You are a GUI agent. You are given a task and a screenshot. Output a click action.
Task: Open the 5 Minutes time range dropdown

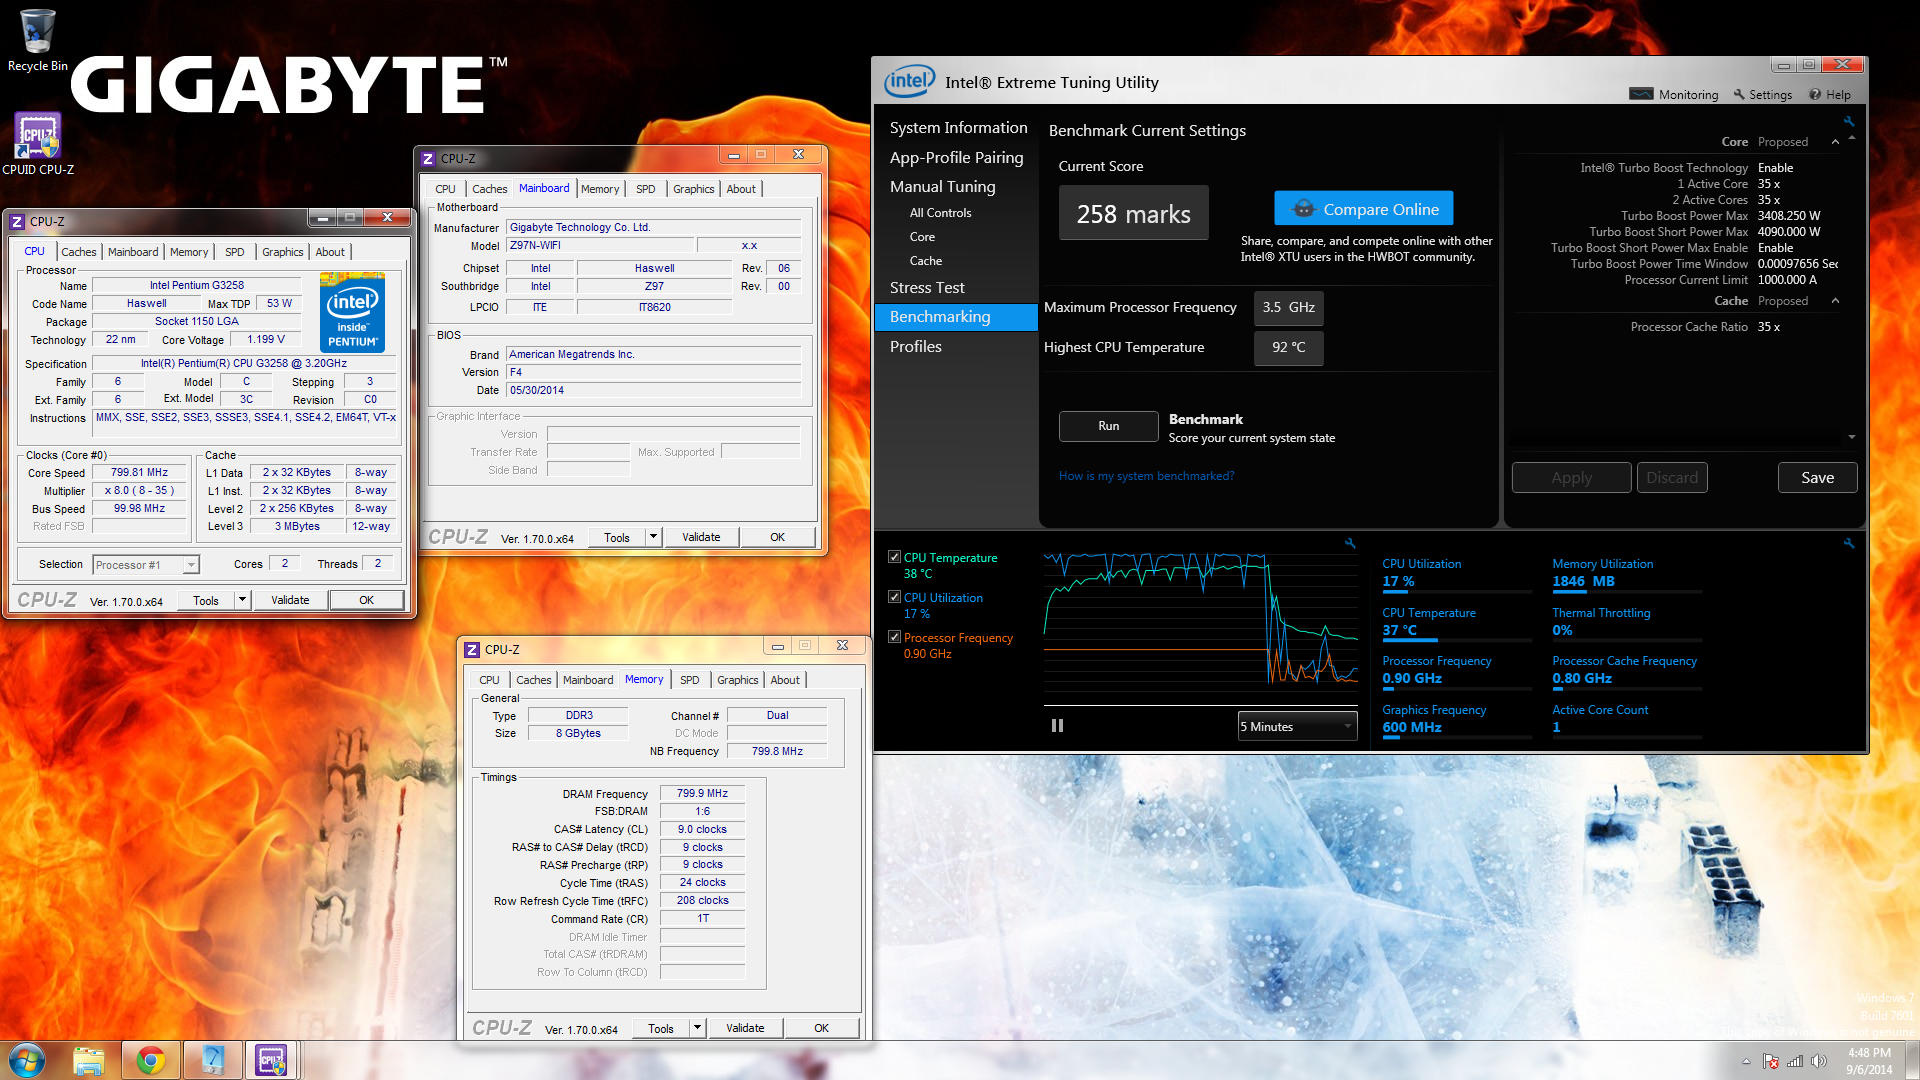click(1297, 726)
